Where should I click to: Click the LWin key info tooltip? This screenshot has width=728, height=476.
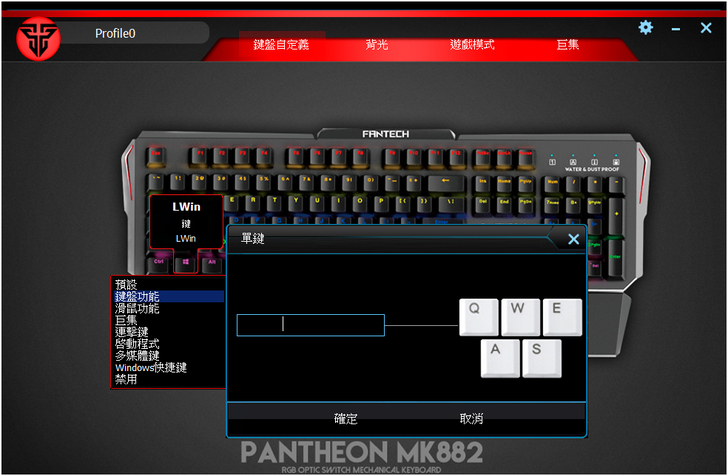pos(186,222)
